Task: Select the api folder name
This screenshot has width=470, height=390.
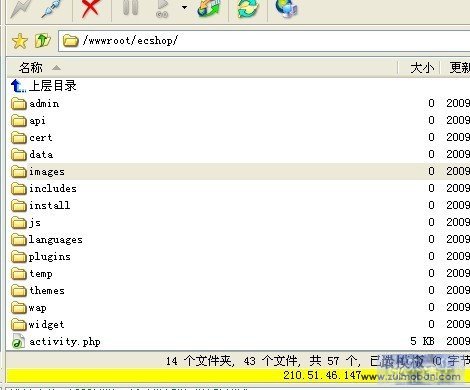Action: pos(37,121)
